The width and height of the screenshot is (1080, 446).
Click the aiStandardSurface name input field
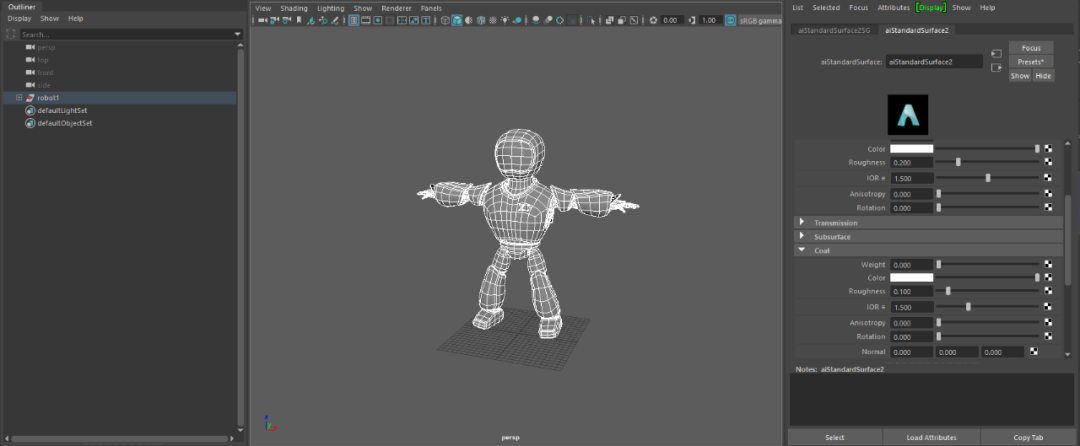click(x=934, y=62)
